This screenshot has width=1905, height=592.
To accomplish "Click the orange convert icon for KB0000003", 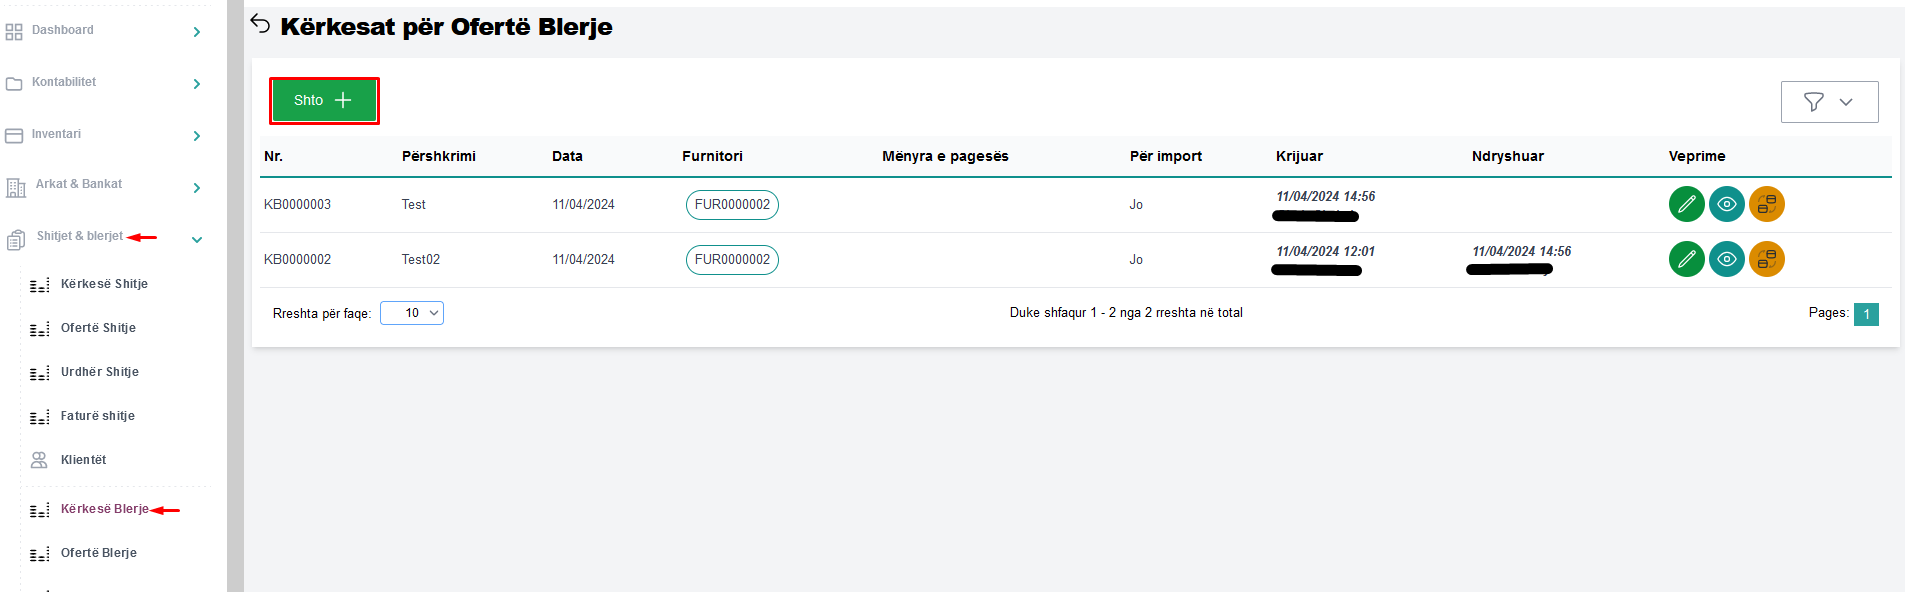I will pyautogui.click(x=1766, y=204).
